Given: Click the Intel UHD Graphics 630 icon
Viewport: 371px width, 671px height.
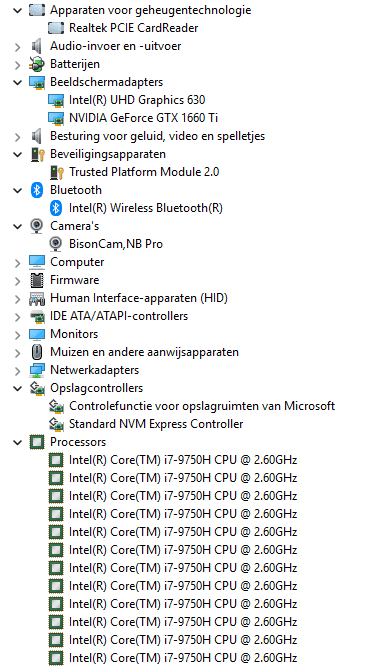Looking at the screenshot, I should (56, 100).
